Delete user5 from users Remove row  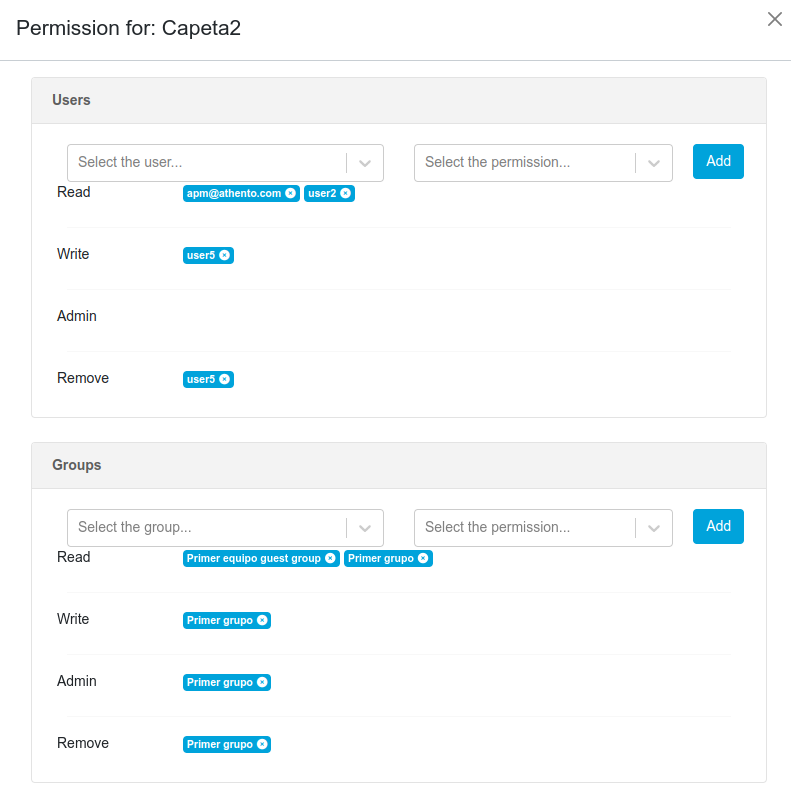click(x=224, y=380)
